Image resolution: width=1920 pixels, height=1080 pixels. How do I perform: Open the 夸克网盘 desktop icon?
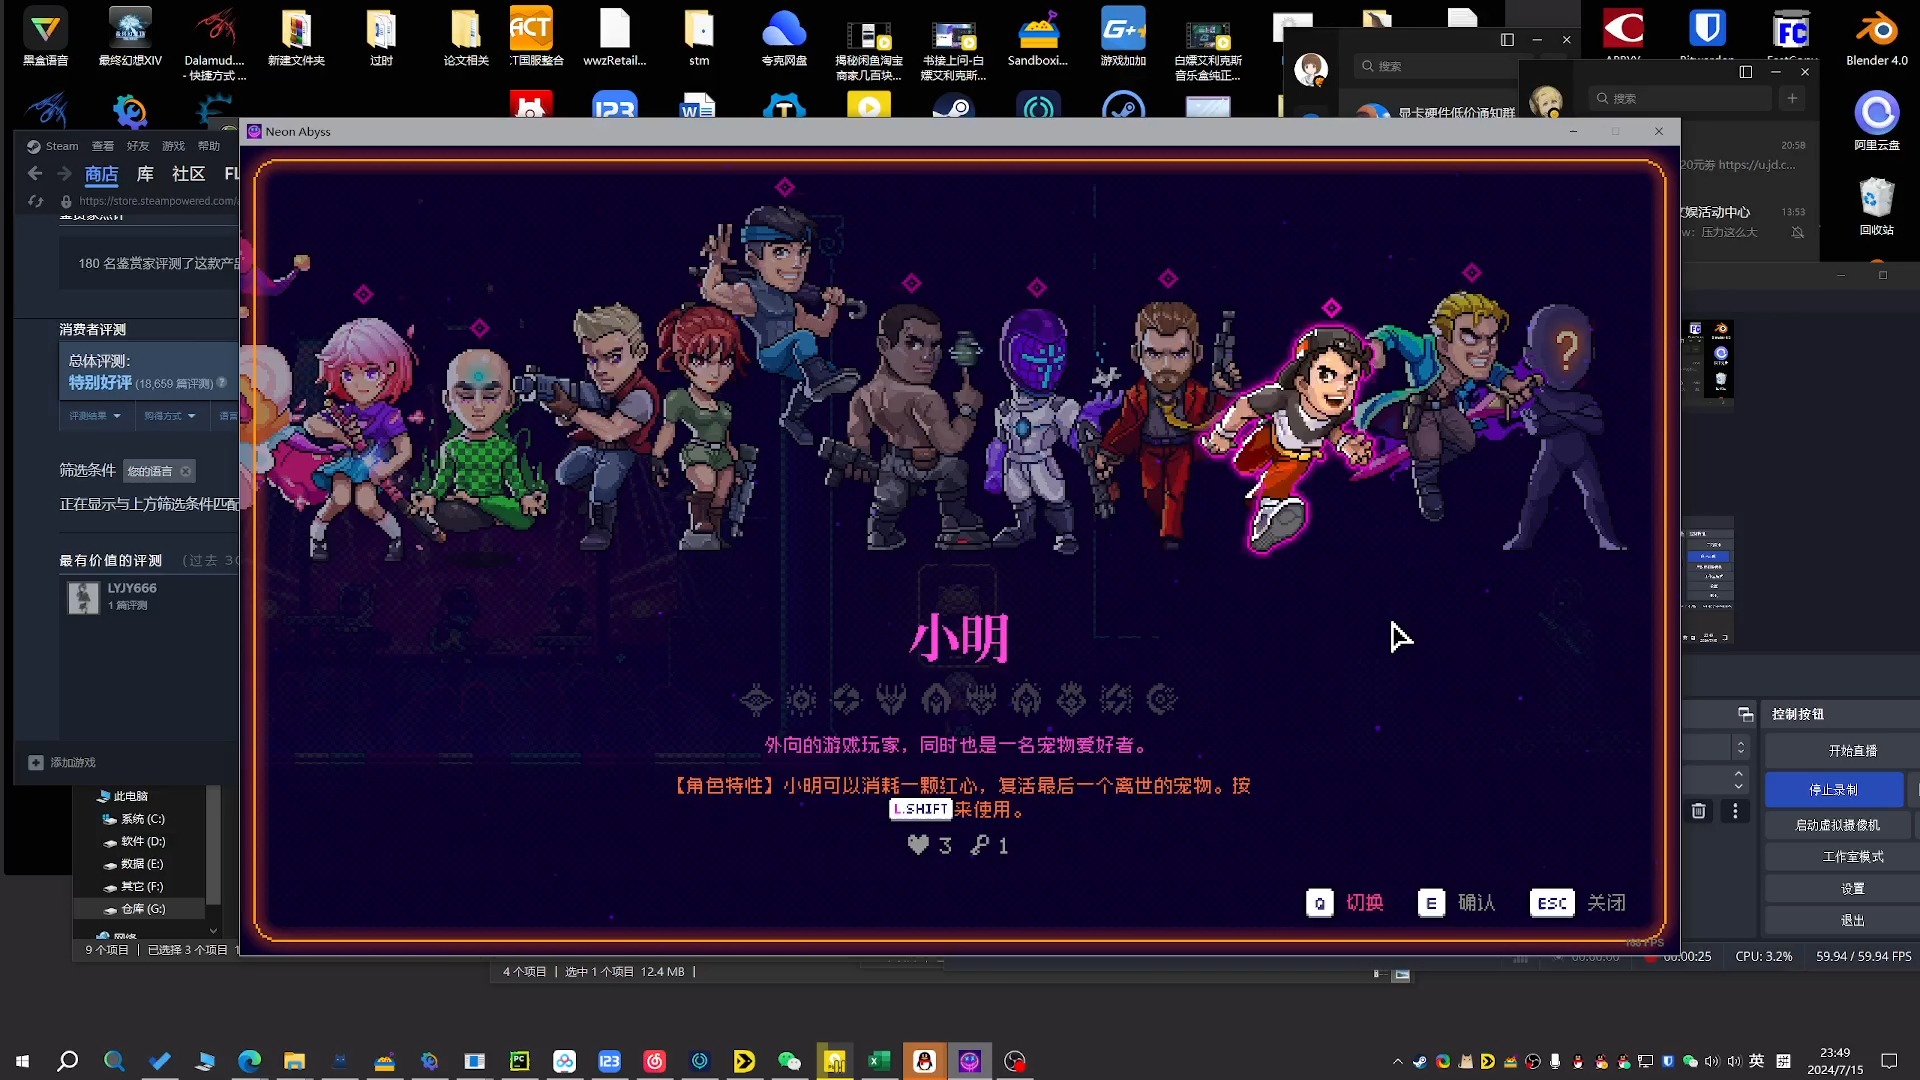coord(784,38)
